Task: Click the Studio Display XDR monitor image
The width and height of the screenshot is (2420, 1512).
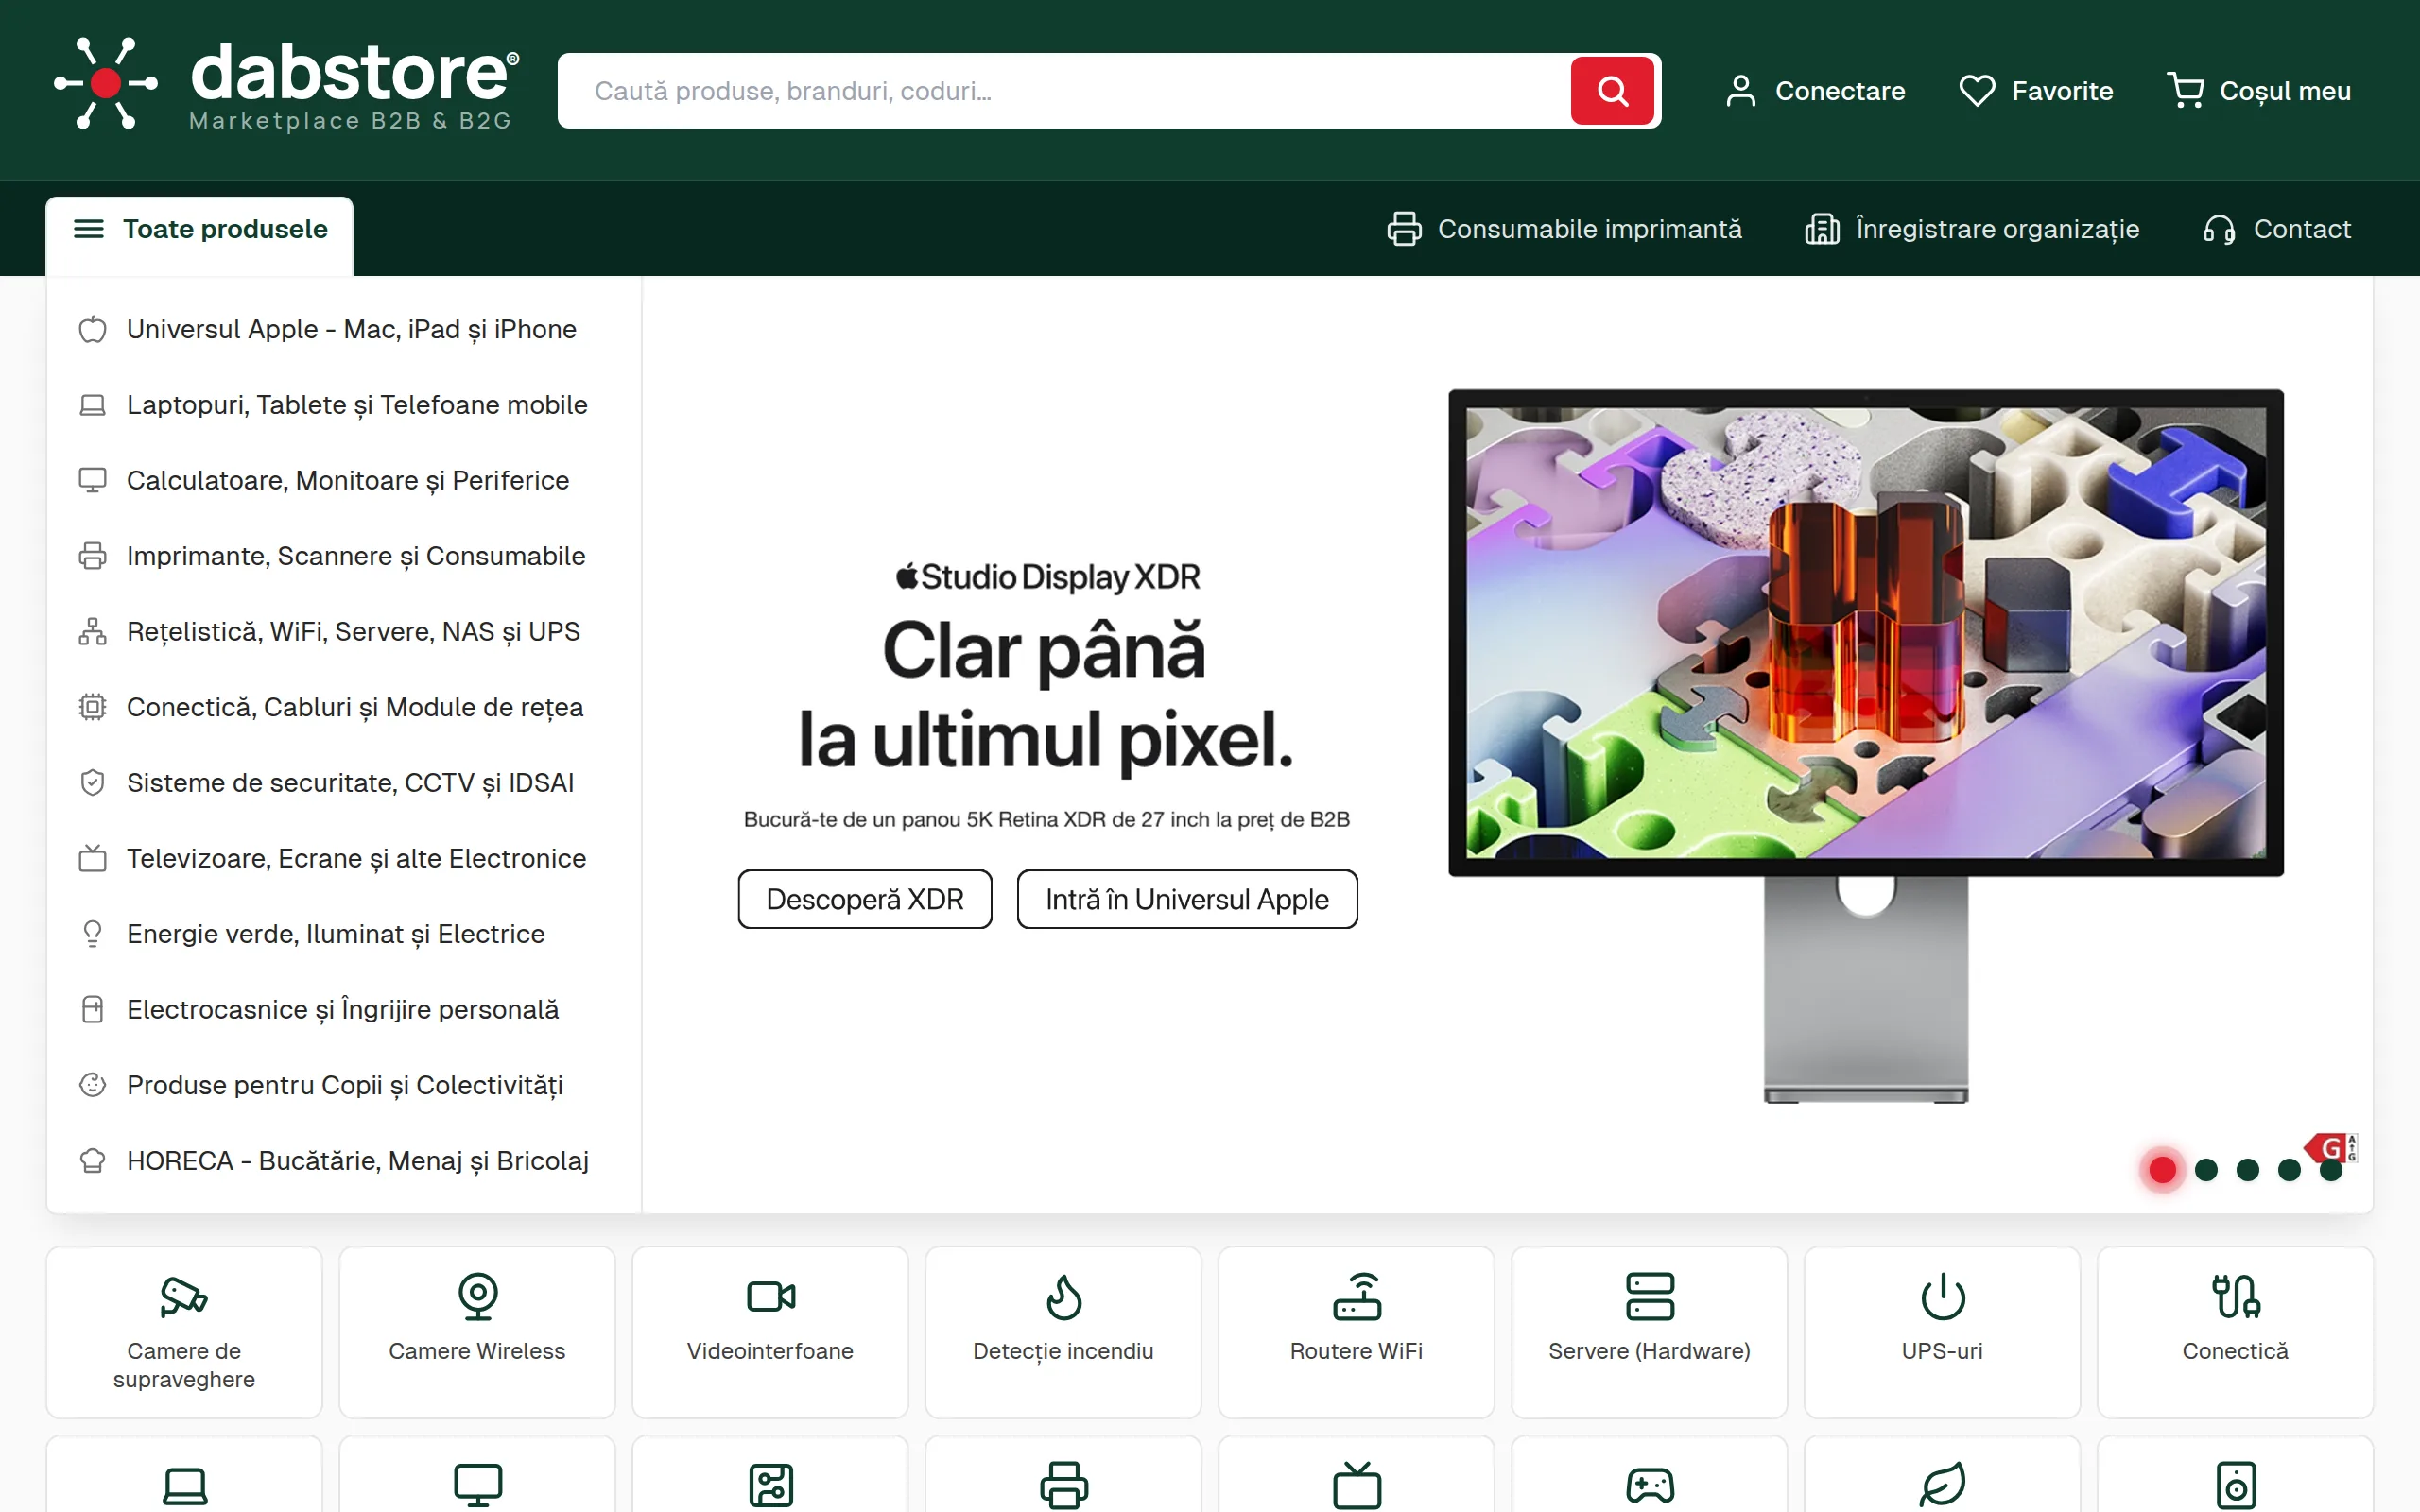Action: point(1866,746)
